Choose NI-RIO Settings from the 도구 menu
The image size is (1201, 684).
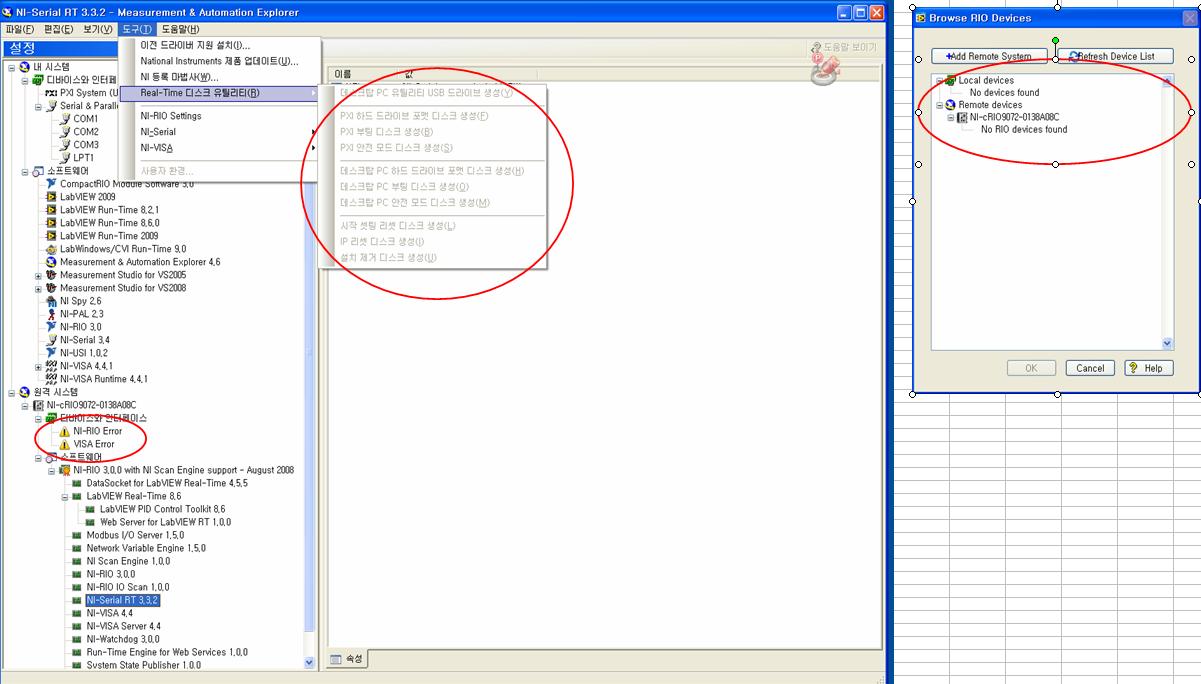[171, 116]
